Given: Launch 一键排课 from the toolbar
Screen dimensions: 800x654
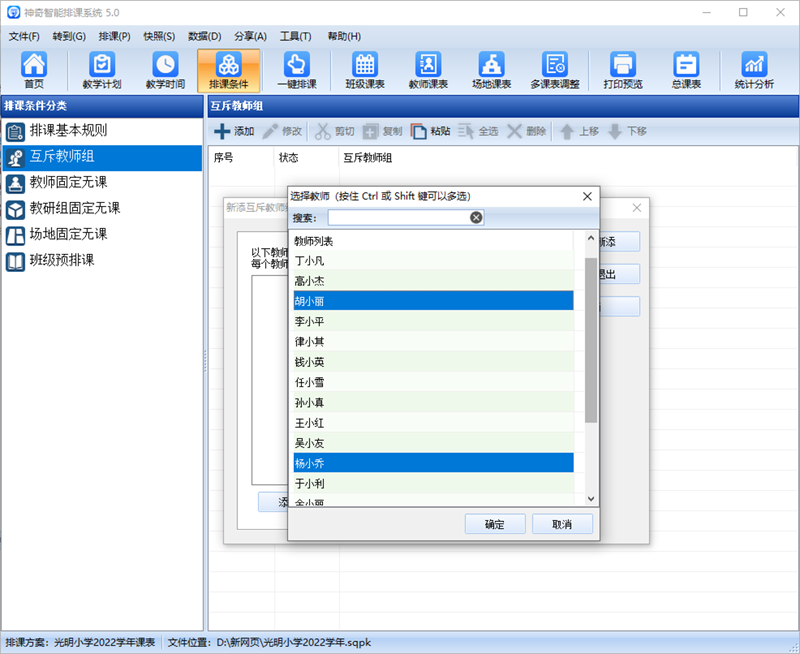Looking at the screenshot, I should coord(296,70).
